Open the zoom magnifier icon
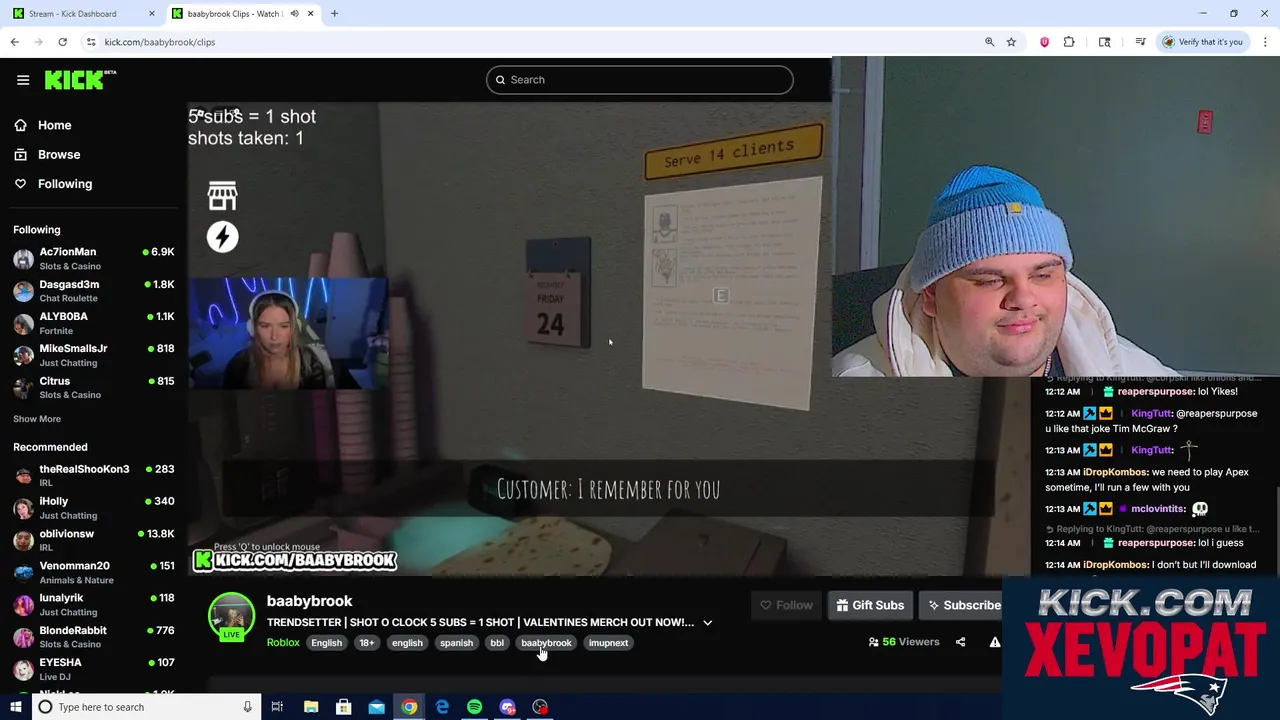The width and height of the screenshot is (1280, 720). coord(990,42)
